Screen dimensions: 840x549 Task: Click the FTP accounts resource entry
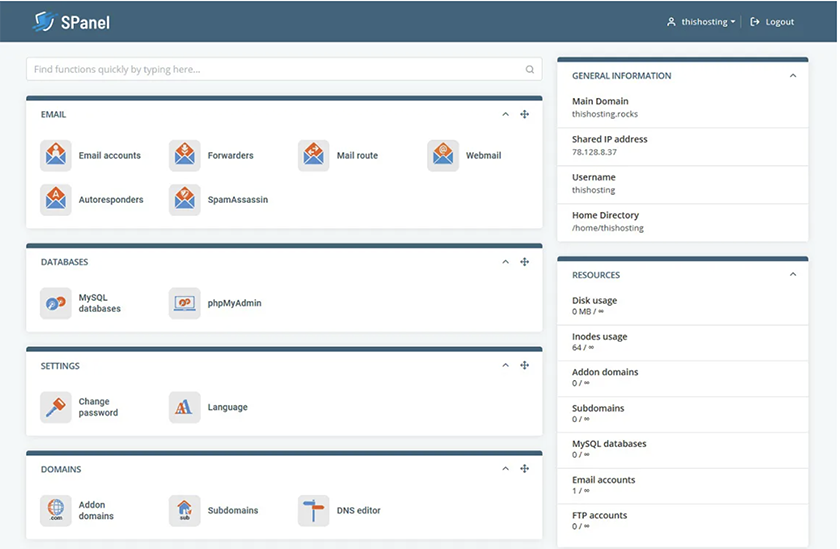(682, 521)
